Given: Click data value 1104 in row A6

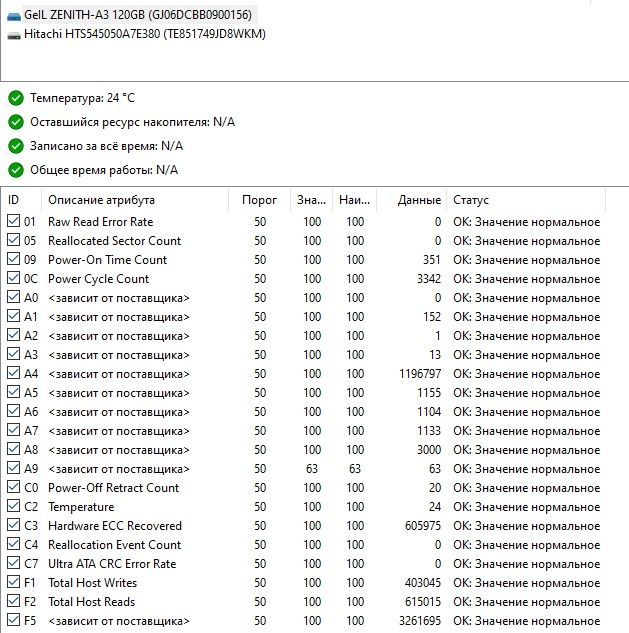Looking at the screenshot, I should [x=429, y=412].
